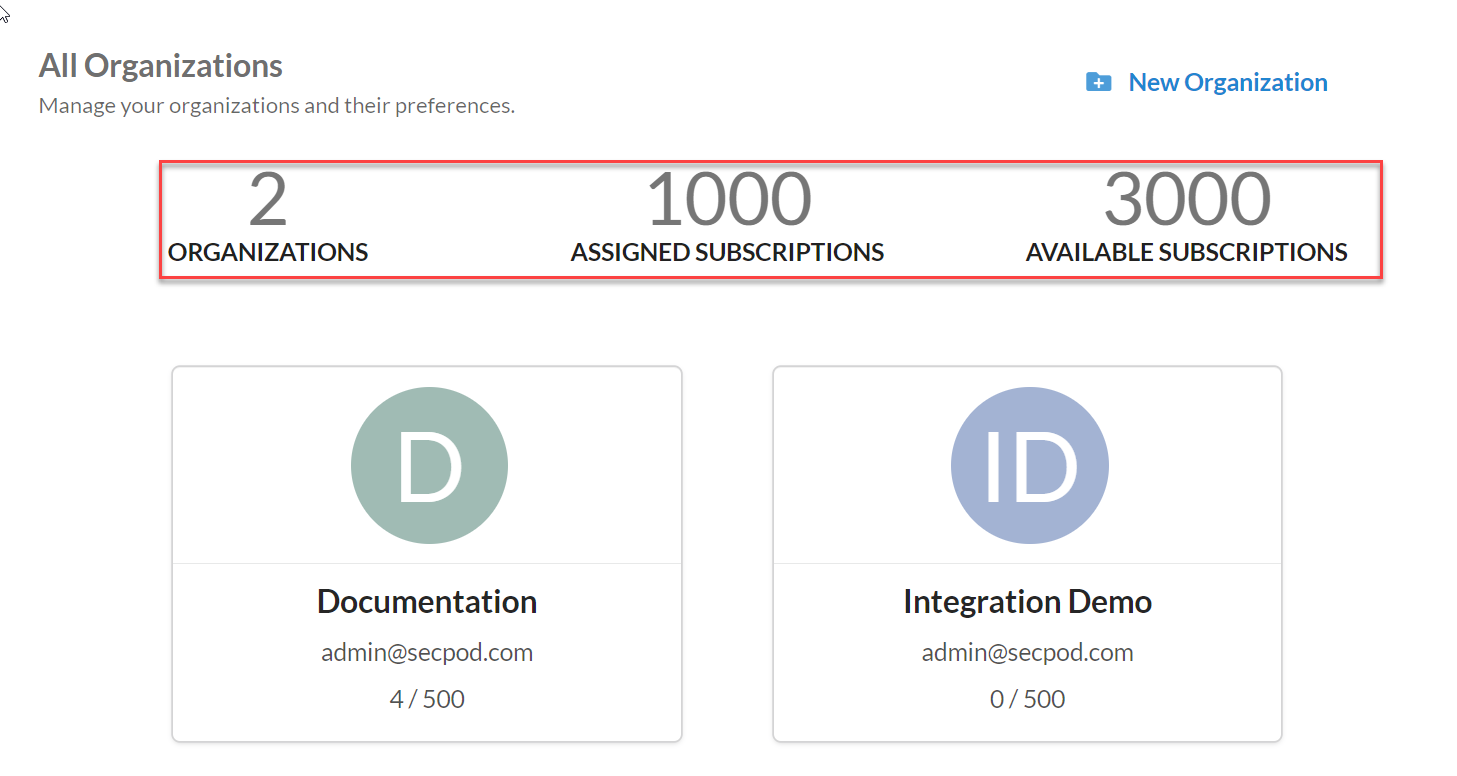Click the AVAILABLE SUBSCRIPTIONS label

pyautogui.click(x=1186, y=253)
